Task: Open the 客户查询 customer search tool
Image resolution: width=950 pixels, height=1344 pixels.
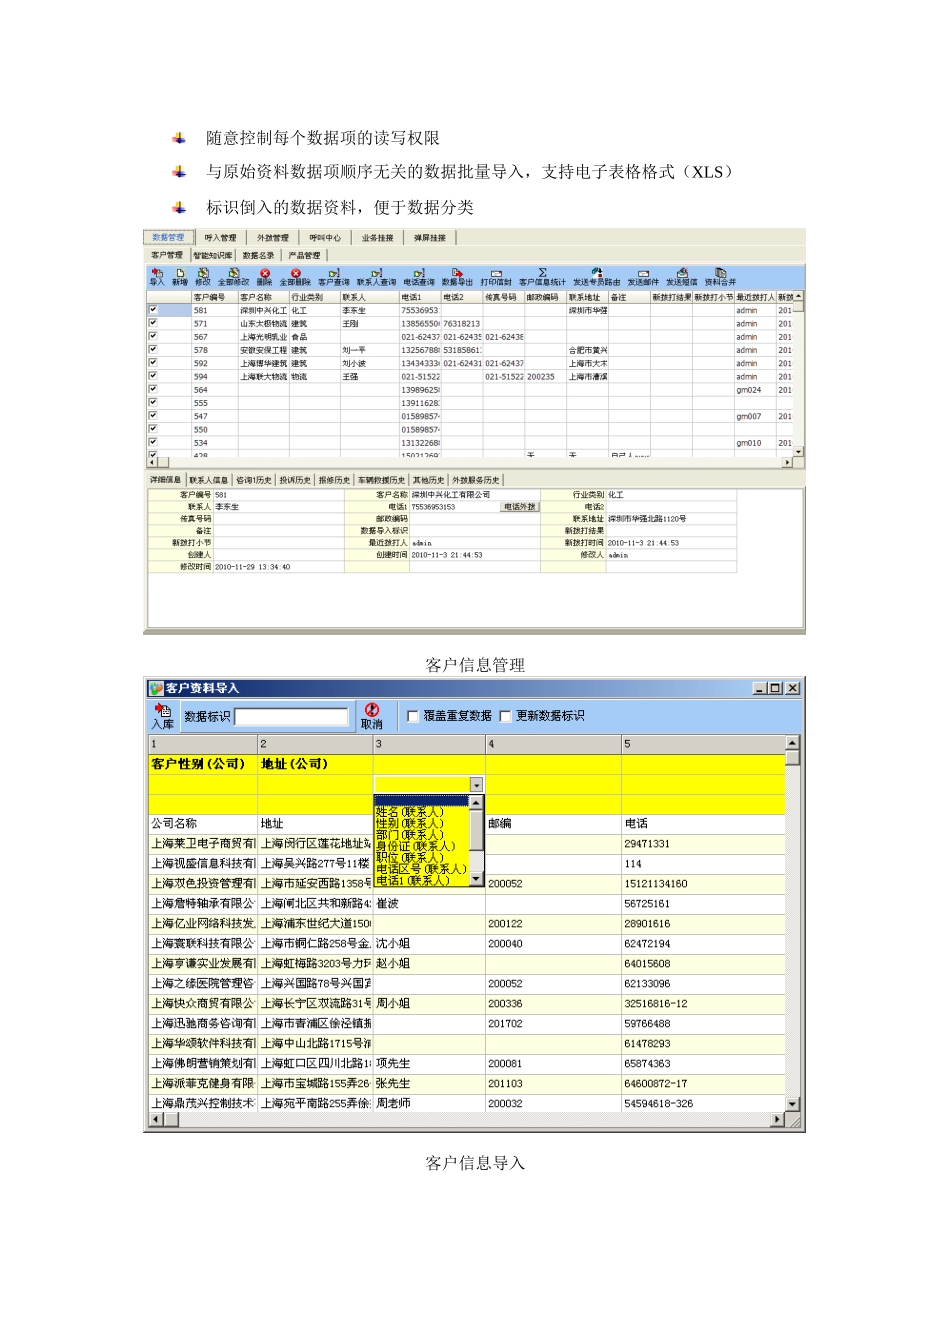Action: click(334, 277)
